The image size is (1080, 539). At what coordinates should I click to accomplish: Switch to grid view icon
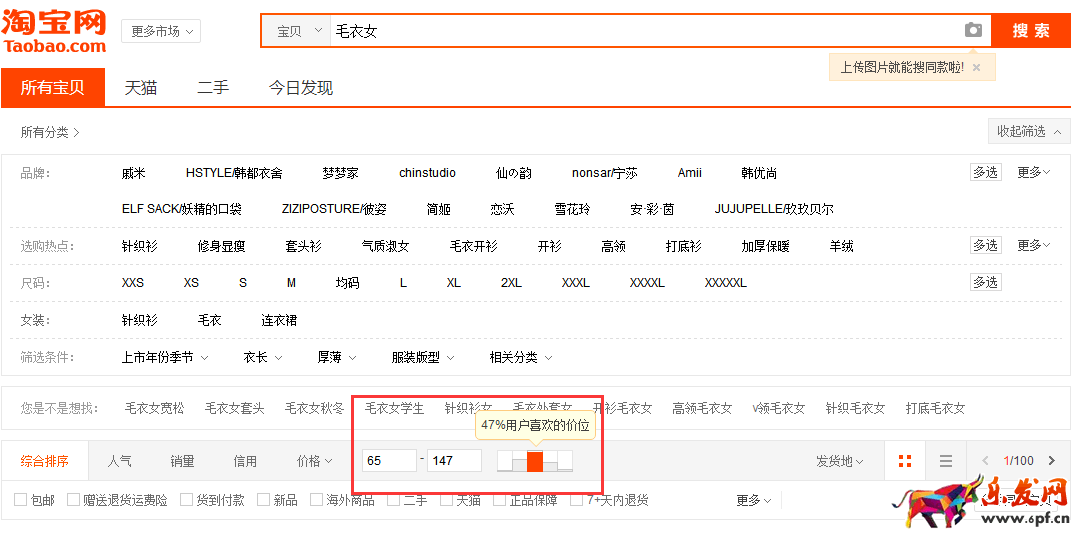905,461
